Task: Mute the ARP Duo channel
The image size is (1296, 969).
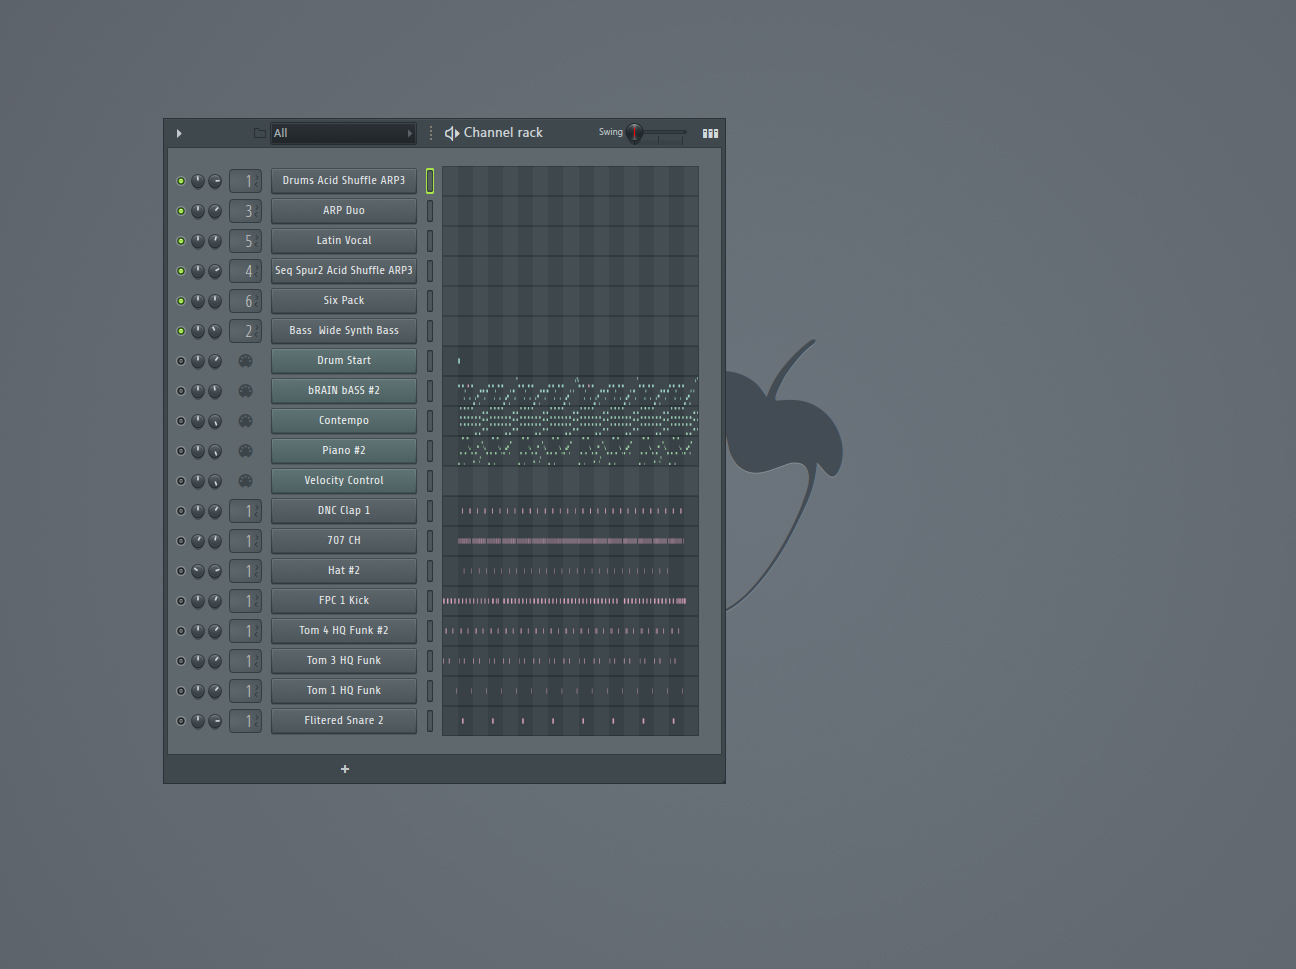Action: (181, 211)
